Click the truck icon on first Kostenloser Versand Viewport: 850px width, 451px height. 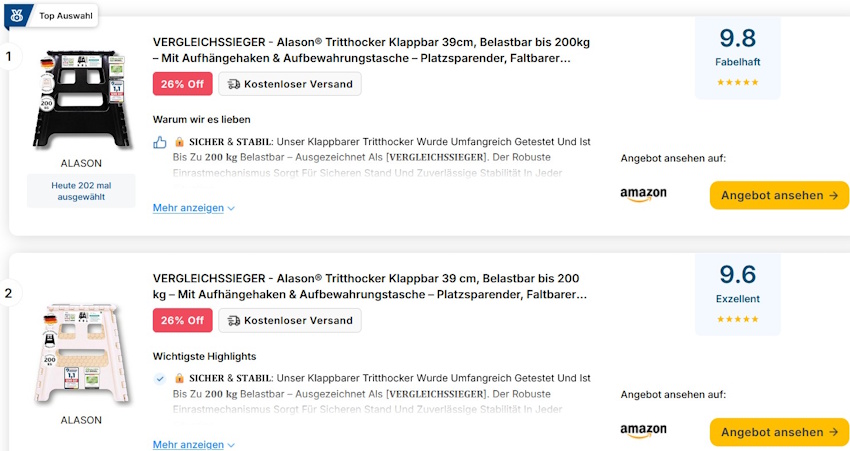pyautogui.click(x=234, y=84)
